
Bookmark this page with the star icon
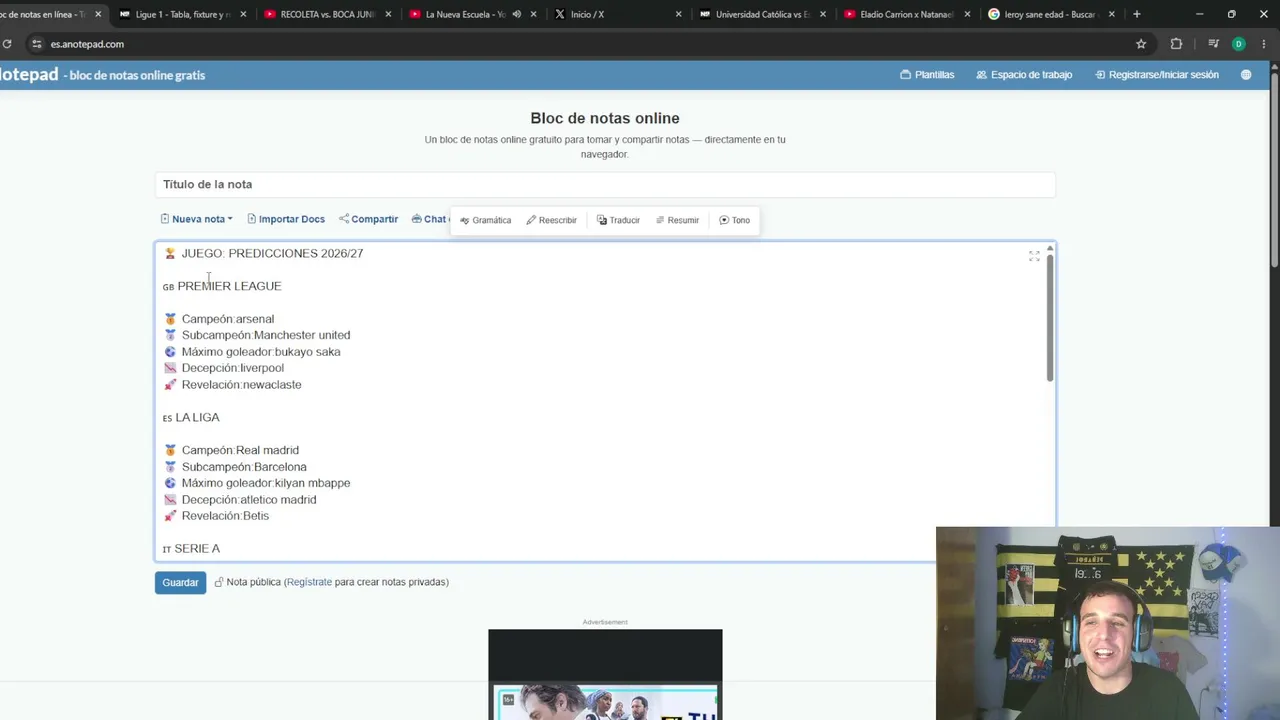tap(1141, 44)
